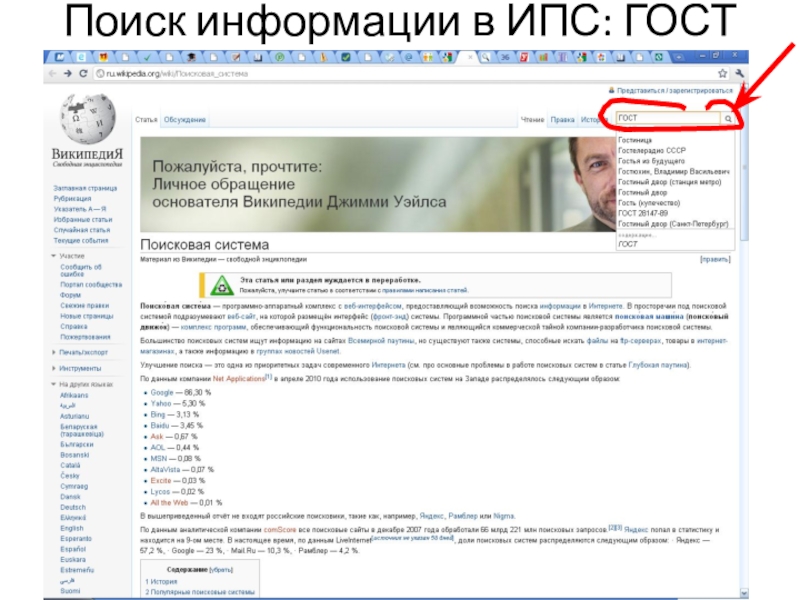Click the browser forward arrow
This screenshot has height=600, width=800.
pos(67,73)
